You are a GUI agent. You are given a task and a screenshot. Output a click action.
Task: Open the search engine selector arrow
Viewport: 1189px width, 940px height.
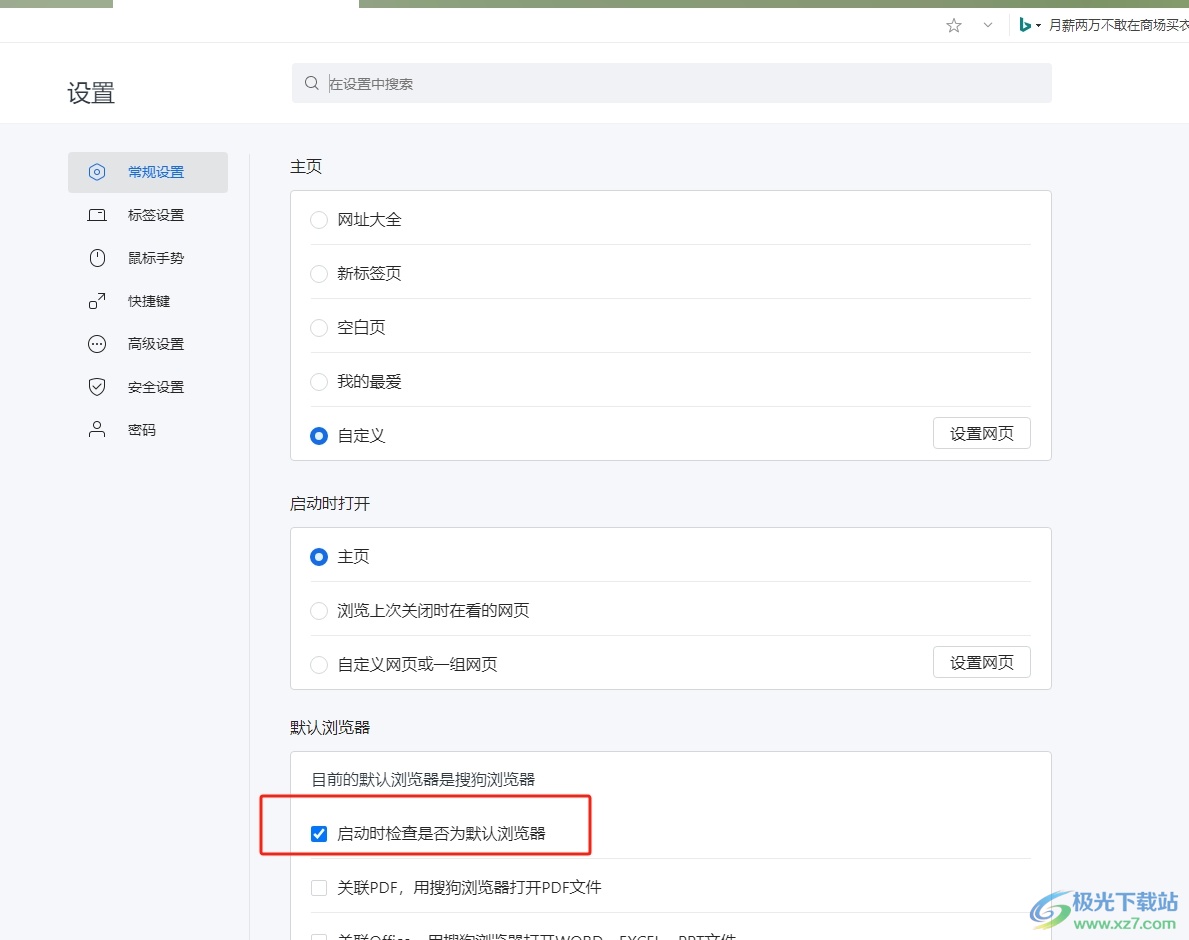[x=1038, y=26]
